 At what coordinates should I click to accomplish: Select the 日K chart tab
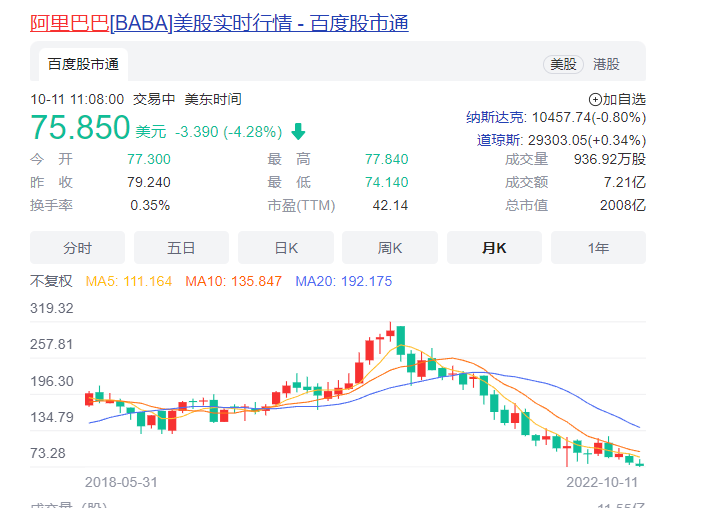coord(286,248)
